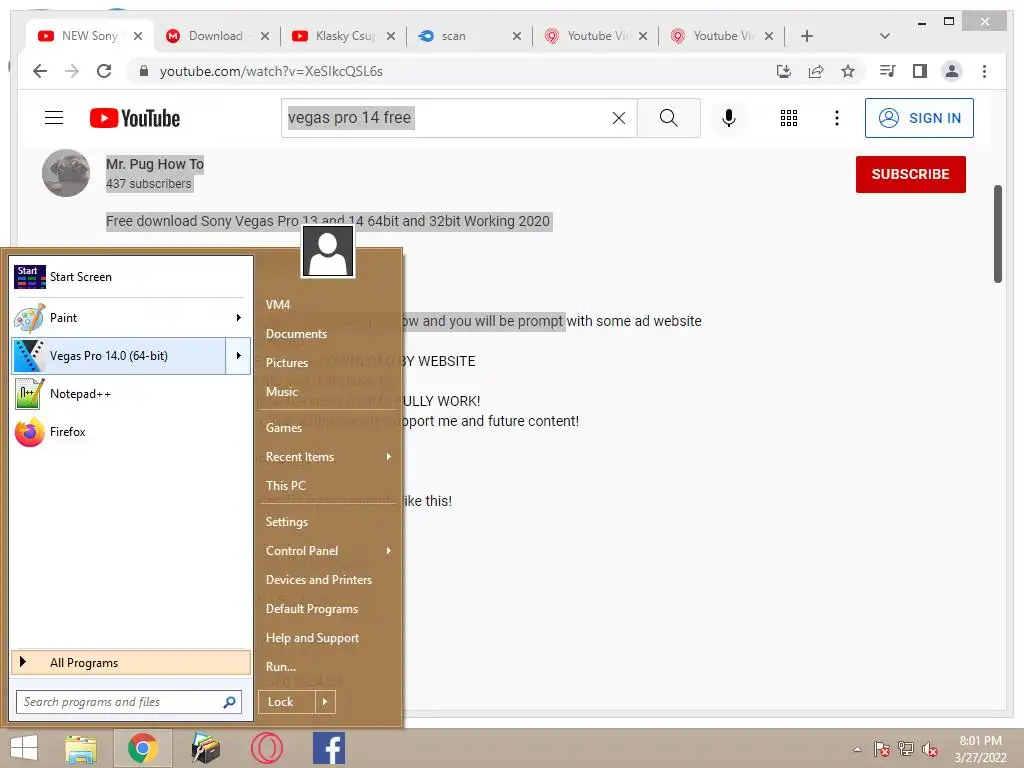Go back to the previous page
This screenshot has width=1024, height=768.
pos(40,71)
